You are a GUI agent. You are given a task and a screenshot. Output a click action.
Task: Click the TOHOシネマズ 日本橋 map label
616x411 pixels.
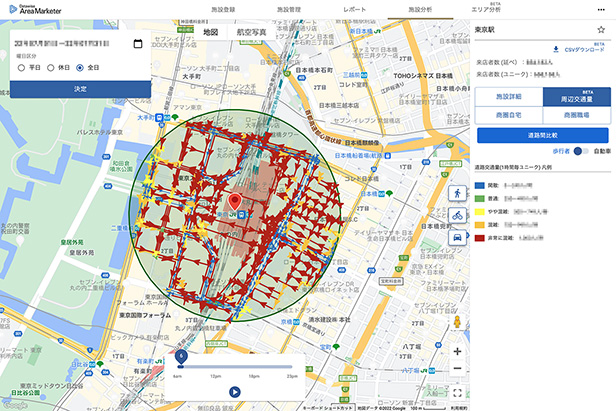pyautogui.click(x=423, y=76)
